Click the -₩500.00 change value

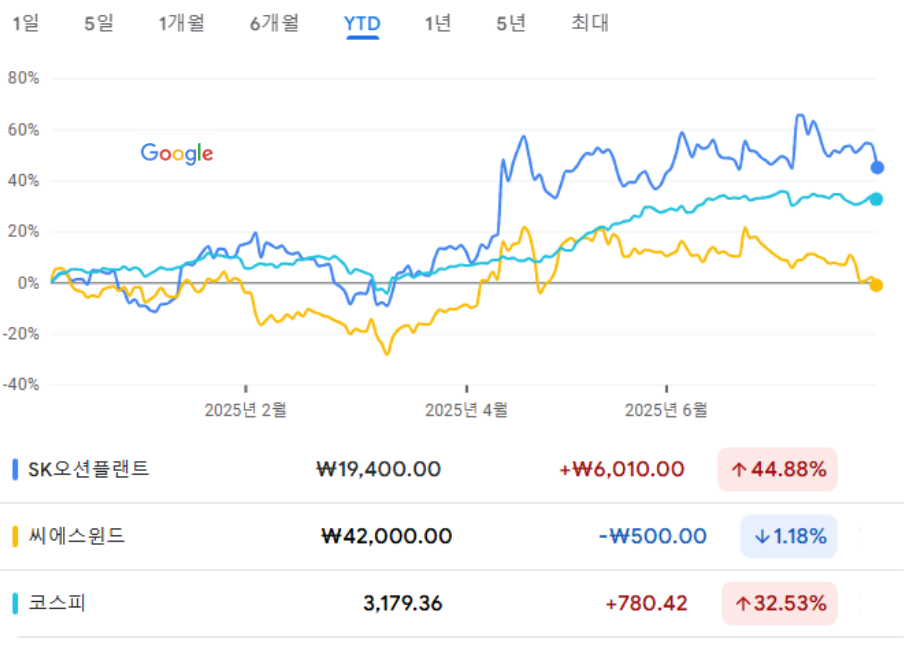pos(653,536)
